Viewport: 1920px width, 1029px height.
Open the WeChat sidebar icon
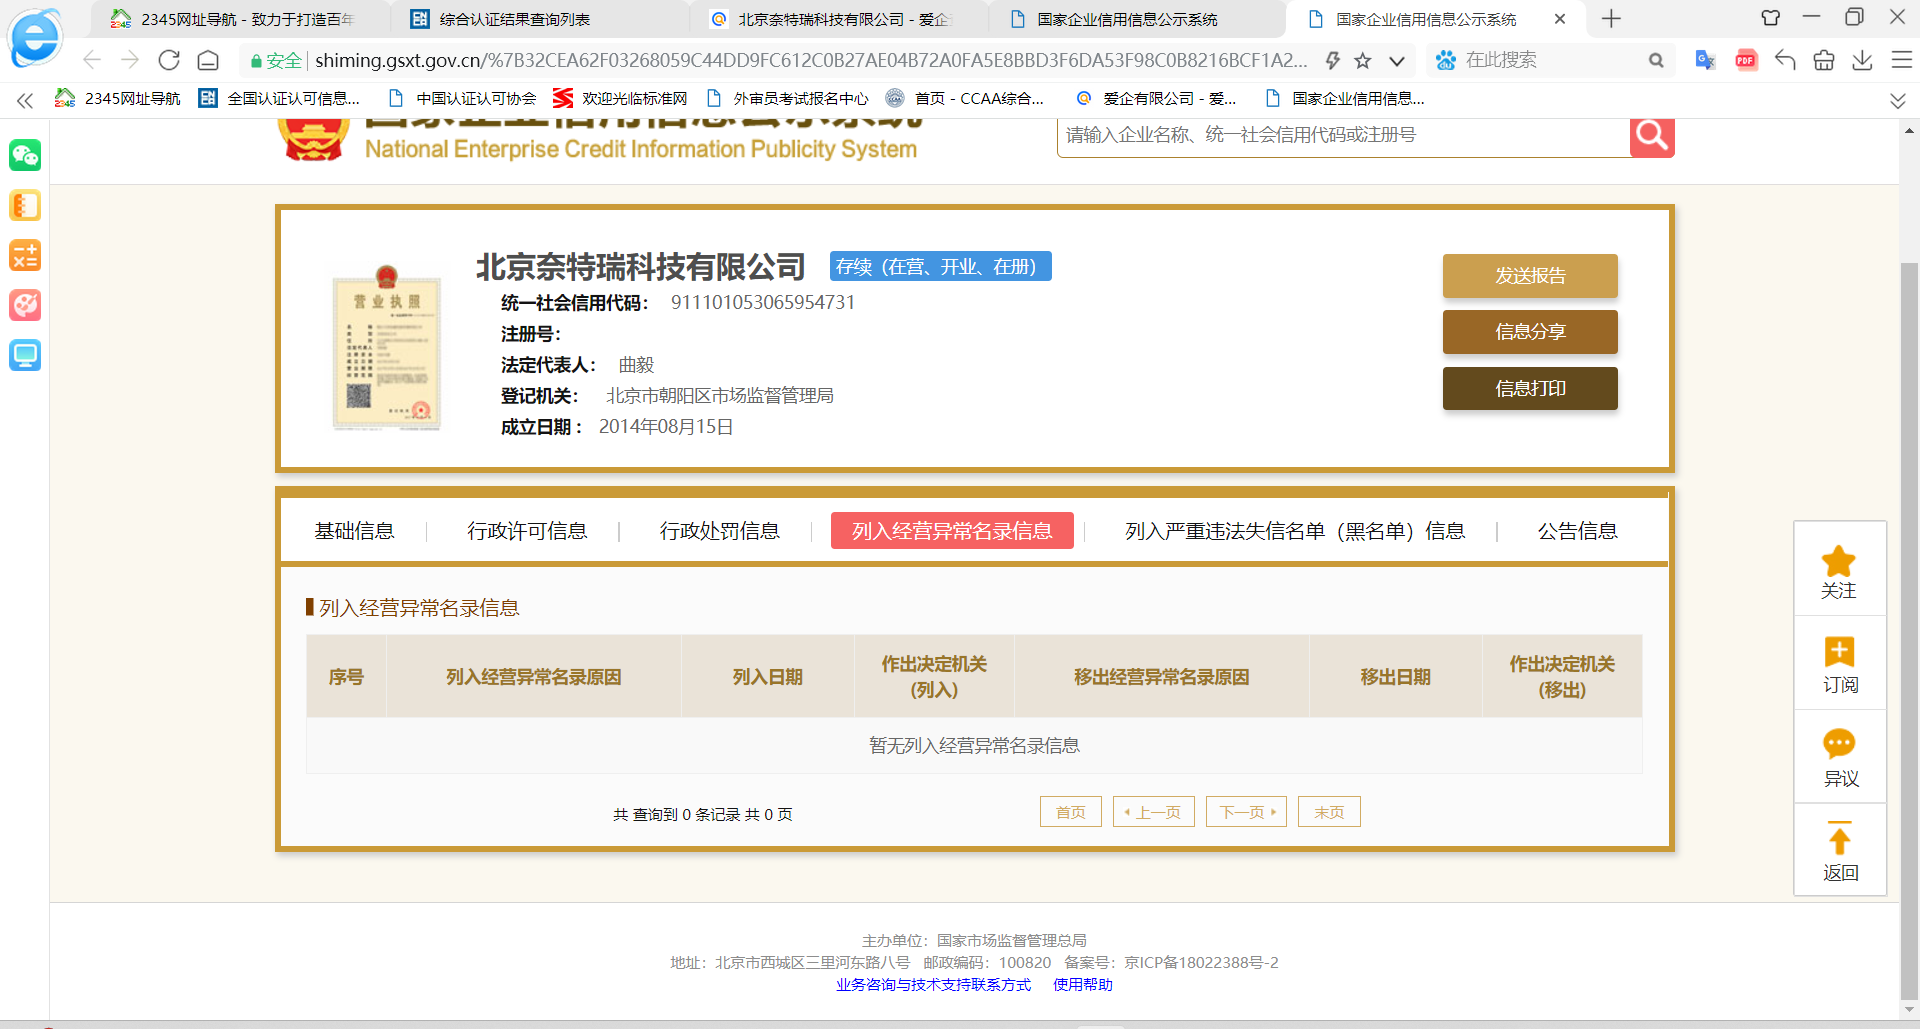(x=25, y=155)
